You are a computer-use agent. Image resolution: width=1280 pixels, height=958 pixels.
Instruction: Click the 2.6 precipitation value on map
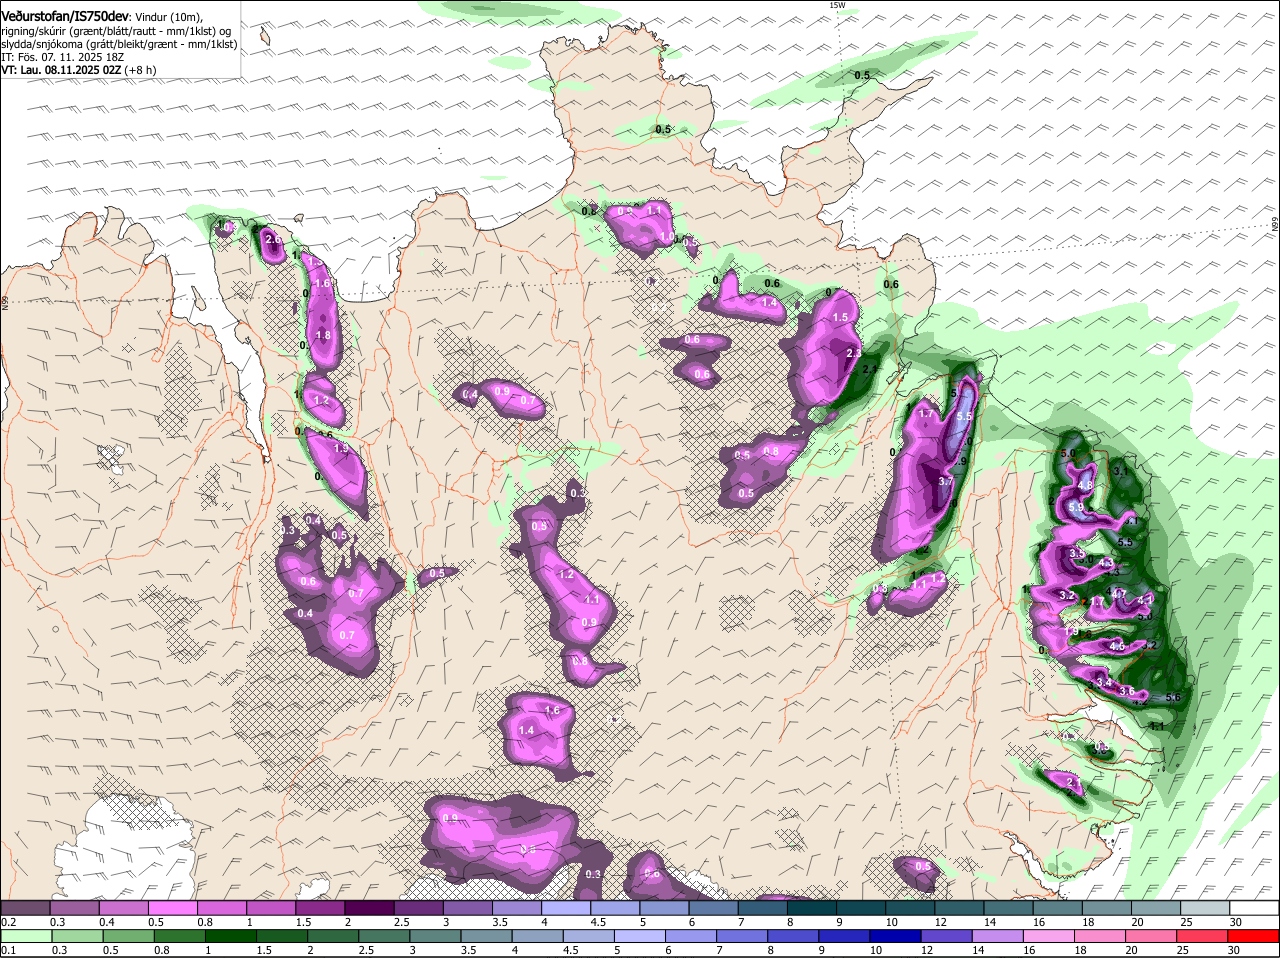pos(272,239)
